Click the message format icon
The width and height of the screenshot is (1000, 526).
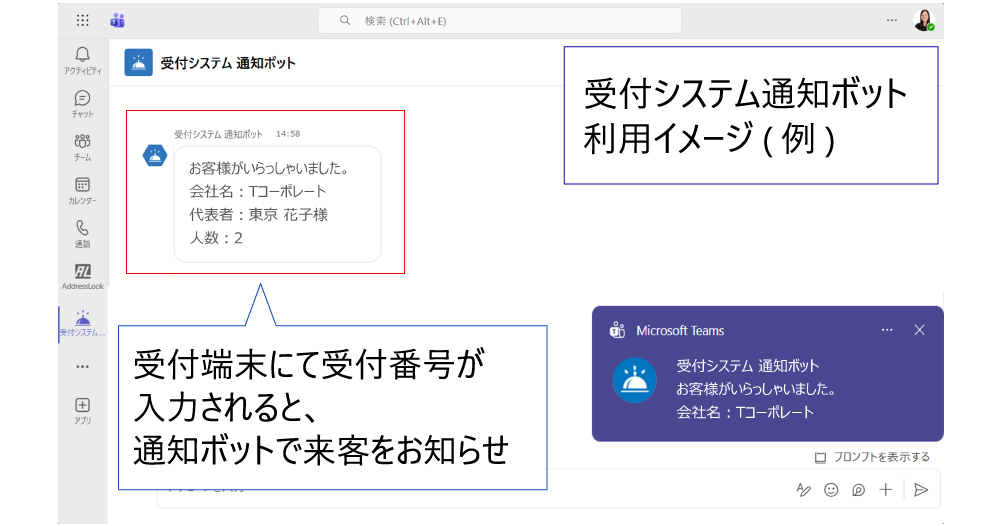pos(803,489)
